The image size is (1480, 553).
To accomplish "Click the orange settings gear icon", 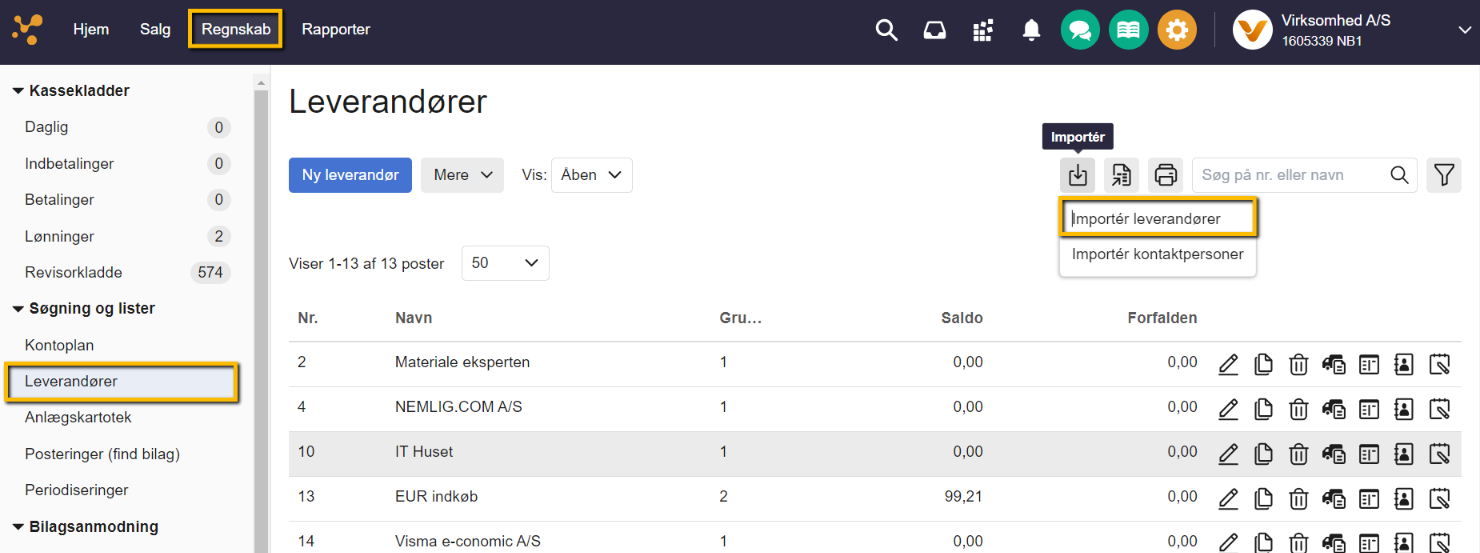I will click(x=1177, y=30).
